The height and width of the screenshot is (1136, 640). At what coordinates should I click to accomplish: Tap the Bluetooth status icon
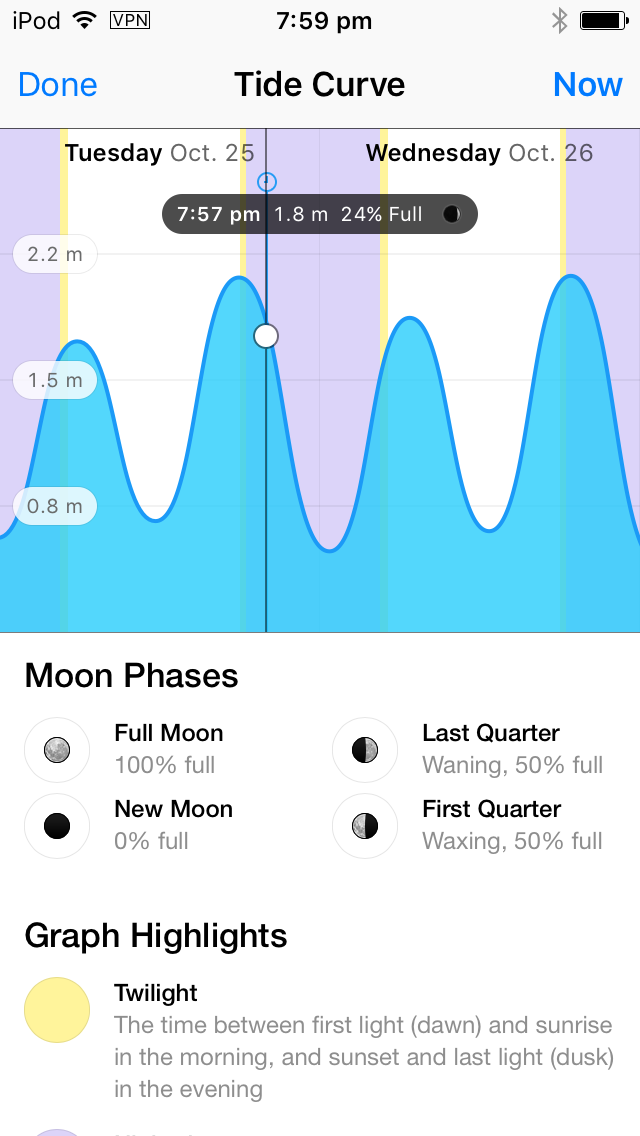pos(559,21)
